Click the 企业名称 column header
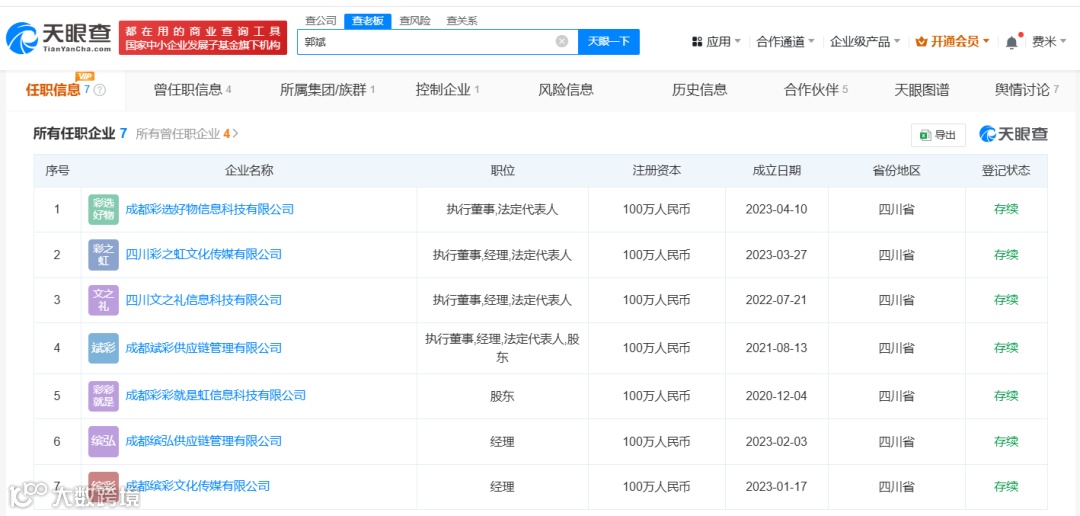The image size is (1080, 516). [x=249, y=171]
